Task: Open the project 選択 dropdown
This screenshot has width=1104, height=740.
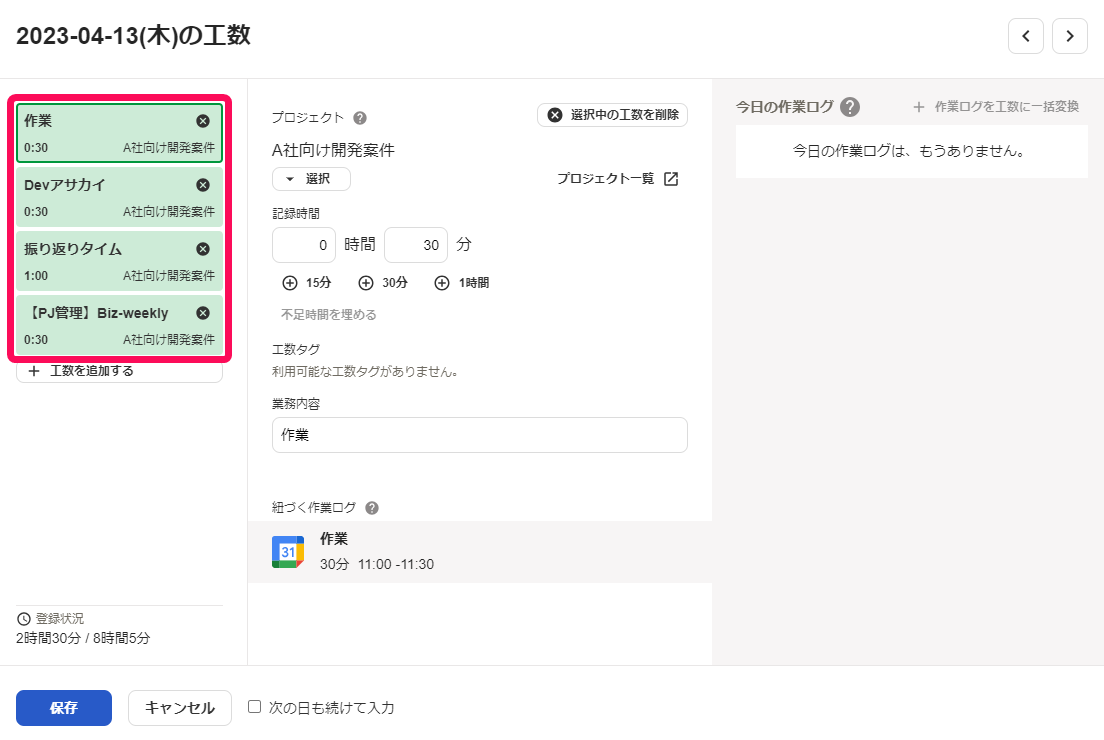Action: tap(311, 179)
